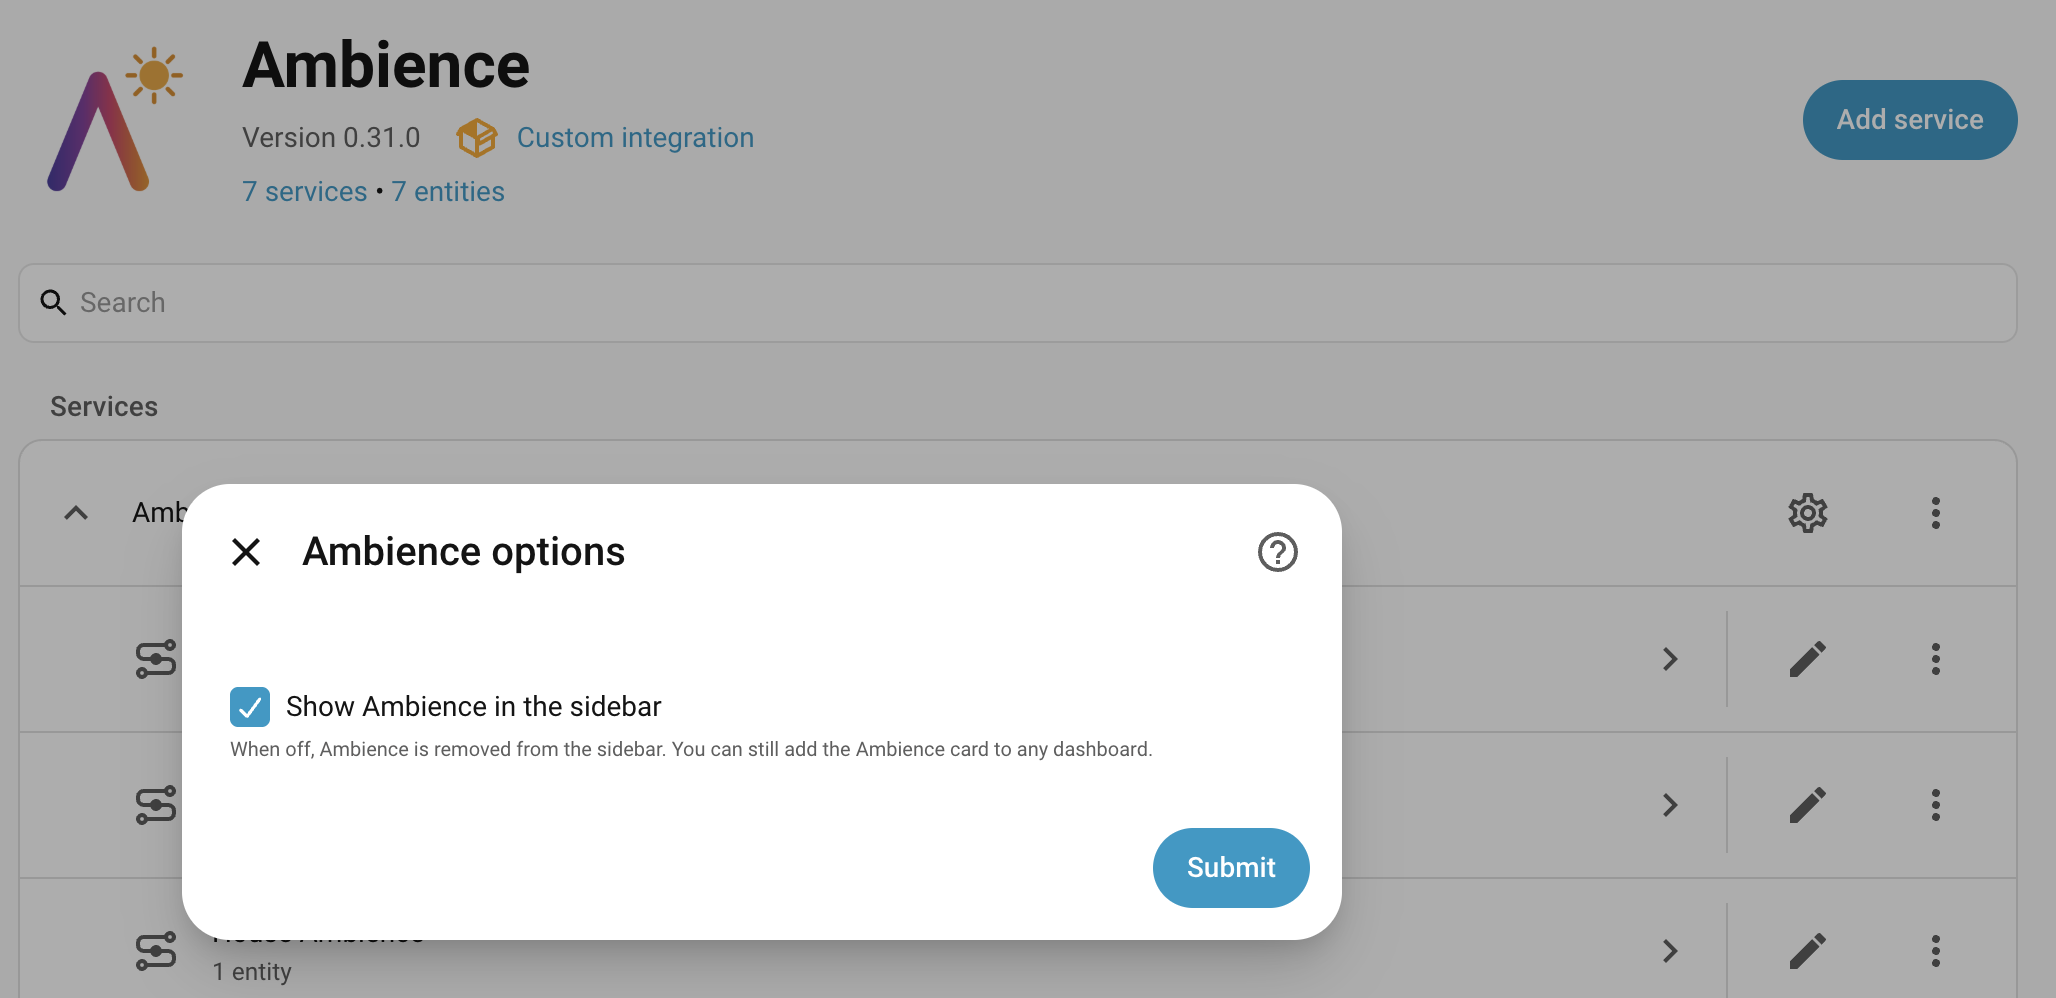This screenshot has width=2056, height=998.
Task: Close the Ambience options dialog
Action: click(246, 552)
